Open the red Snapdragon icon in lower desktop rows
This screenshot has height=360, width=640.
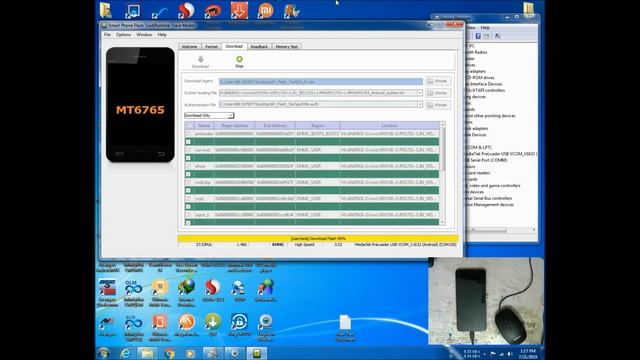click(x=213, y=288)
